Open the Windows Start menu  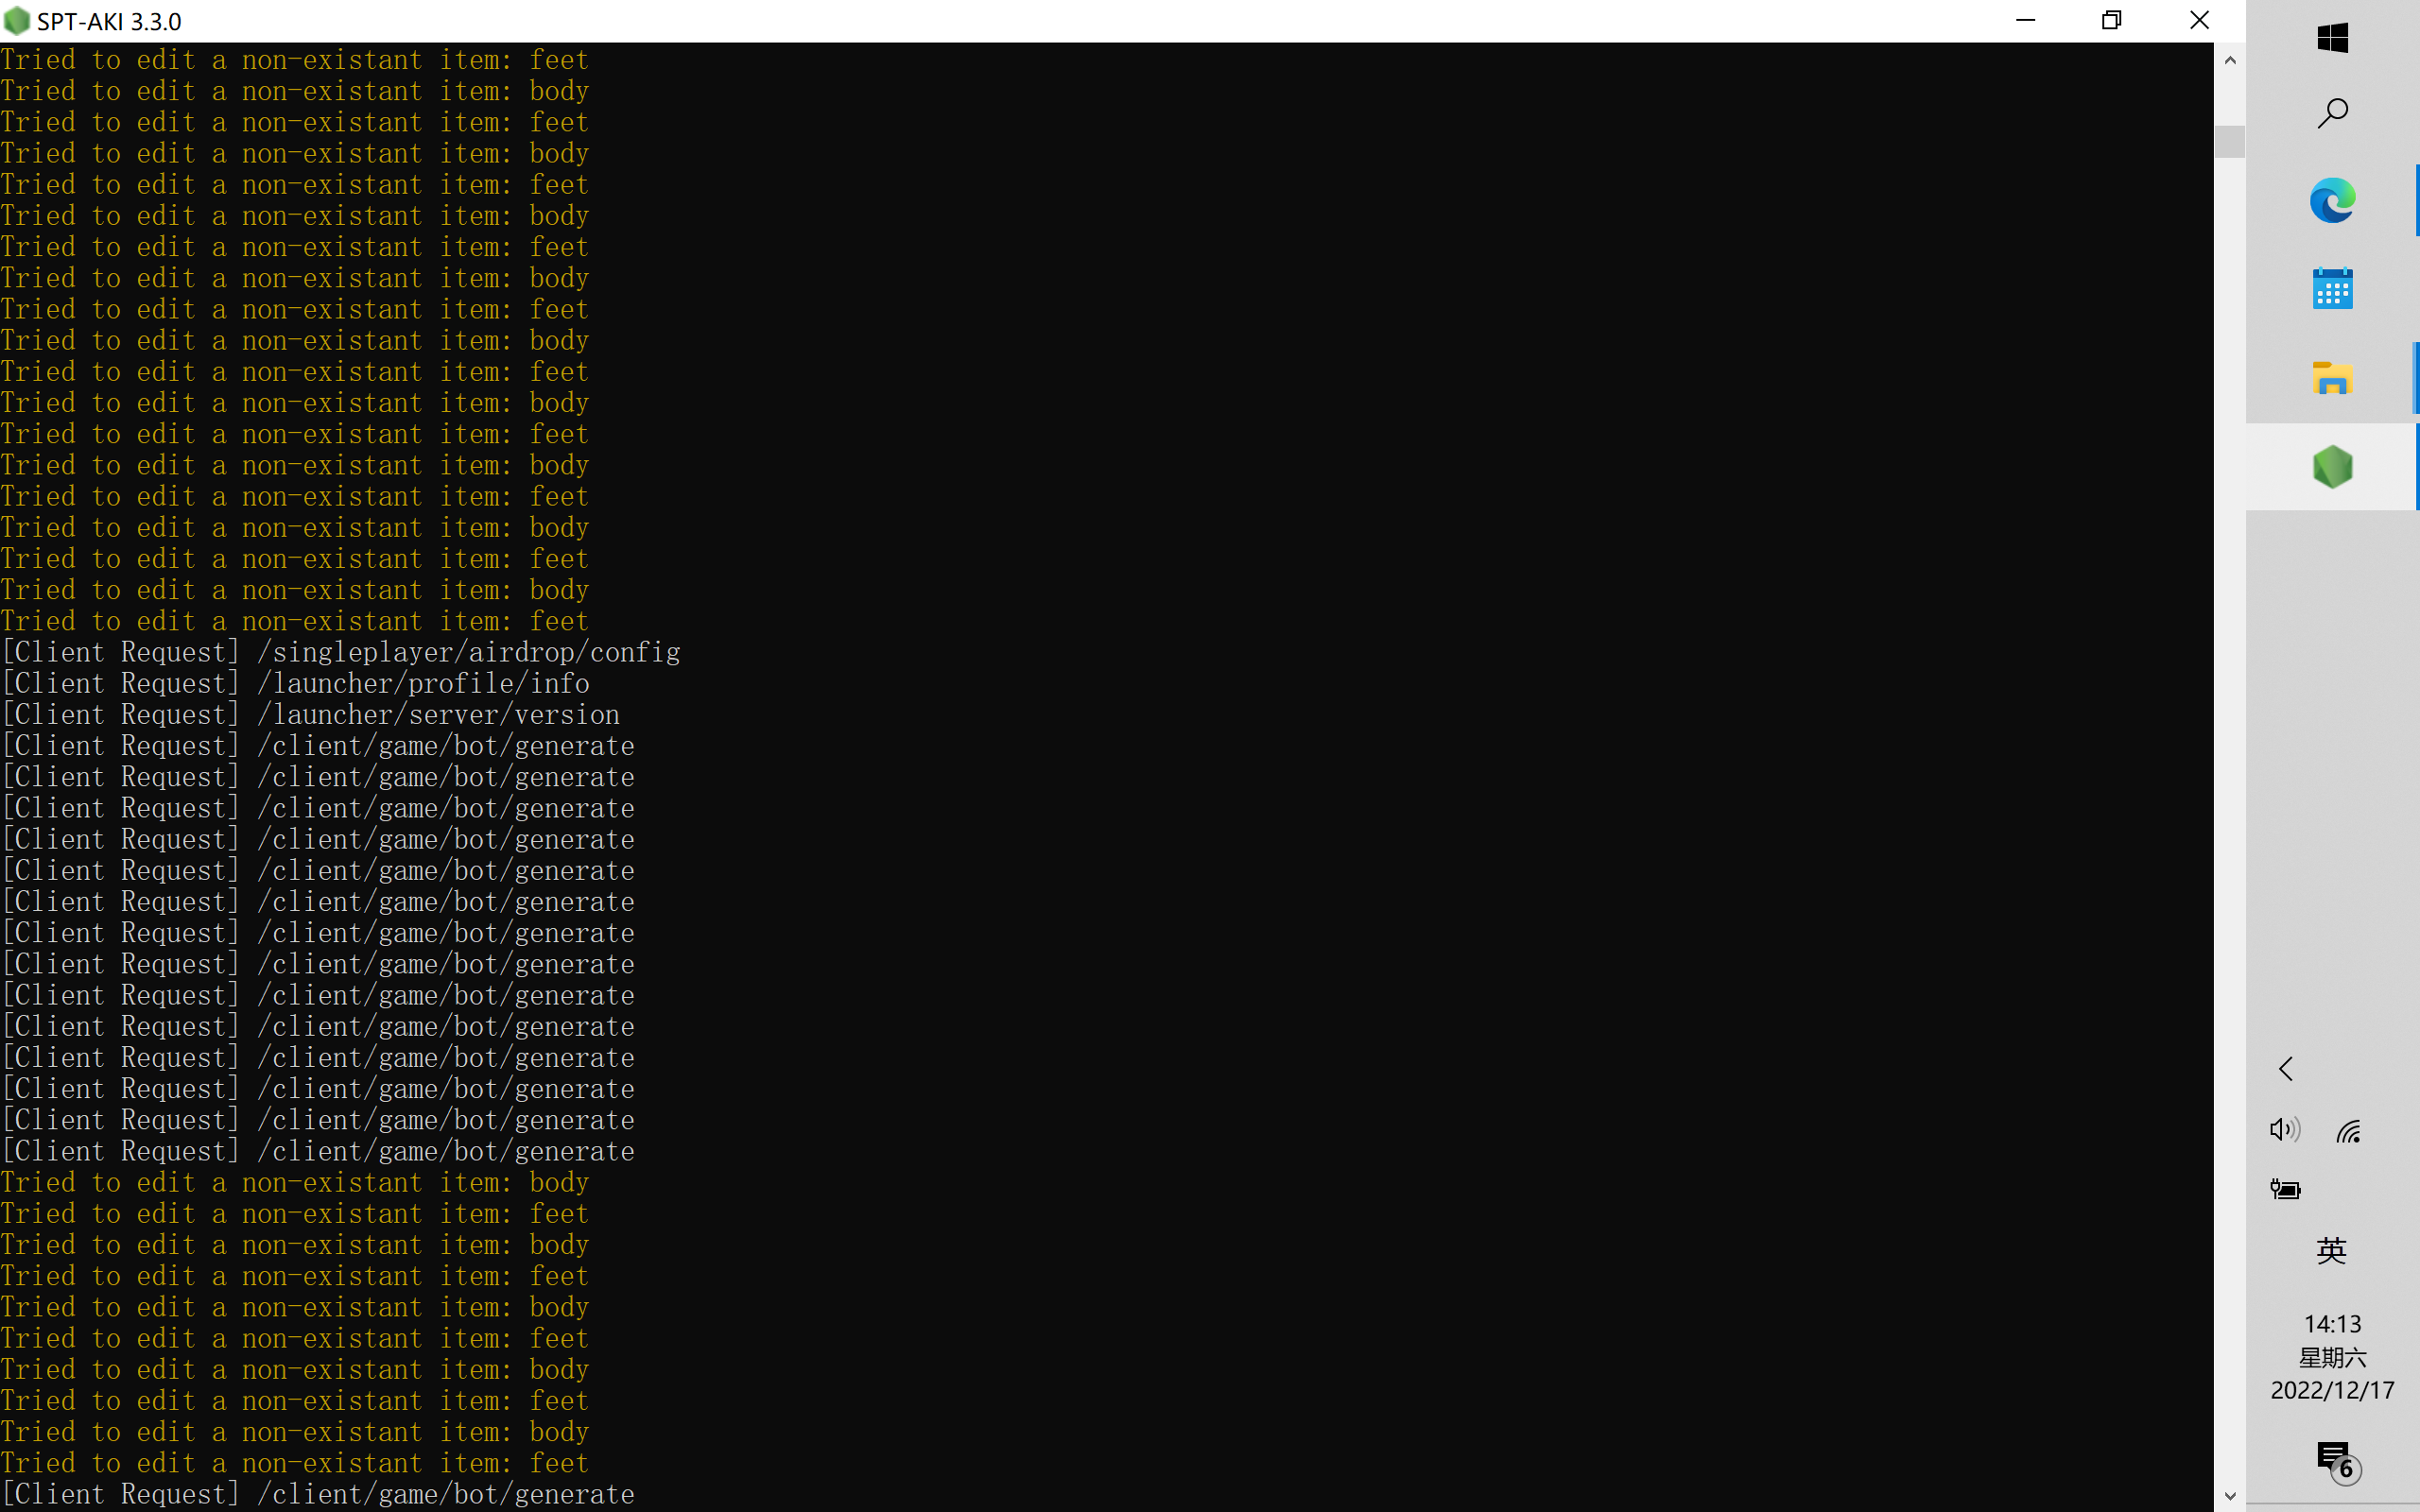click(x=2332, y=38)
